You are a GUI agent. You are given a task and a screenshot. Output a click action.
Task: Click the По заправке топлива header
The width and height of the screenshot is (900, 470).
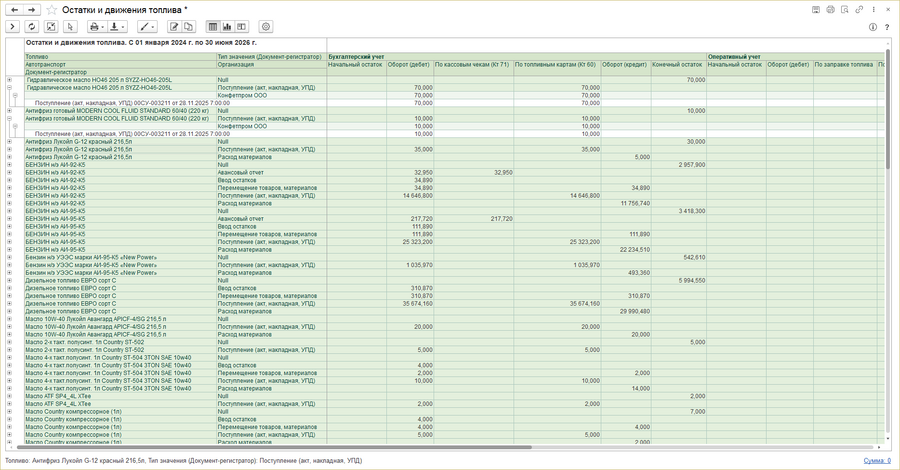pos(844,65)
